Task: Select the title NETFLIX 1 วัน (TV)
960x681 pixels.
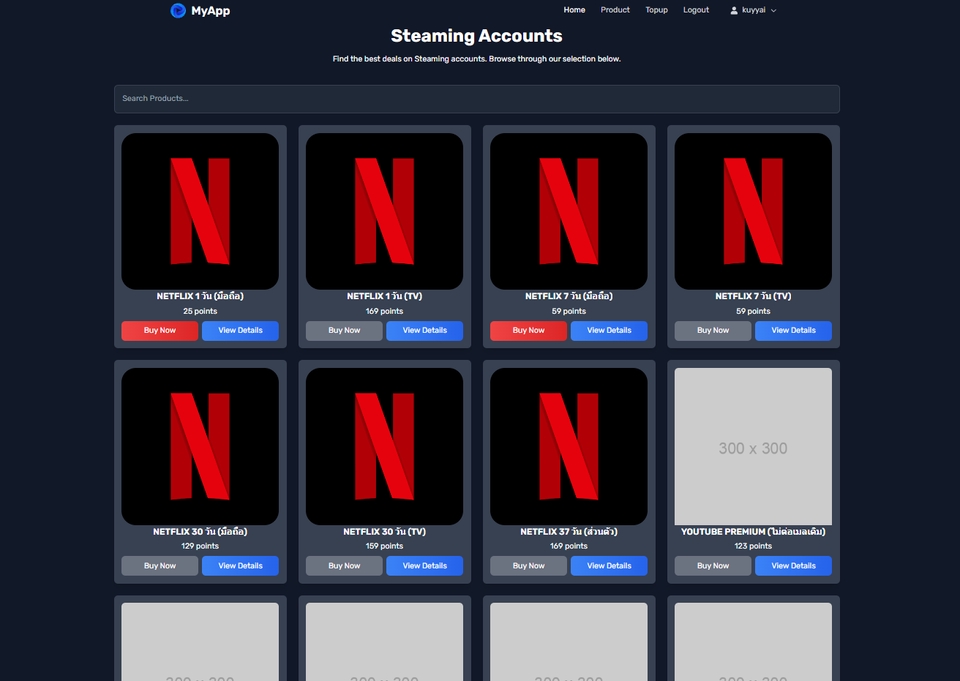Action: [384, 296]
